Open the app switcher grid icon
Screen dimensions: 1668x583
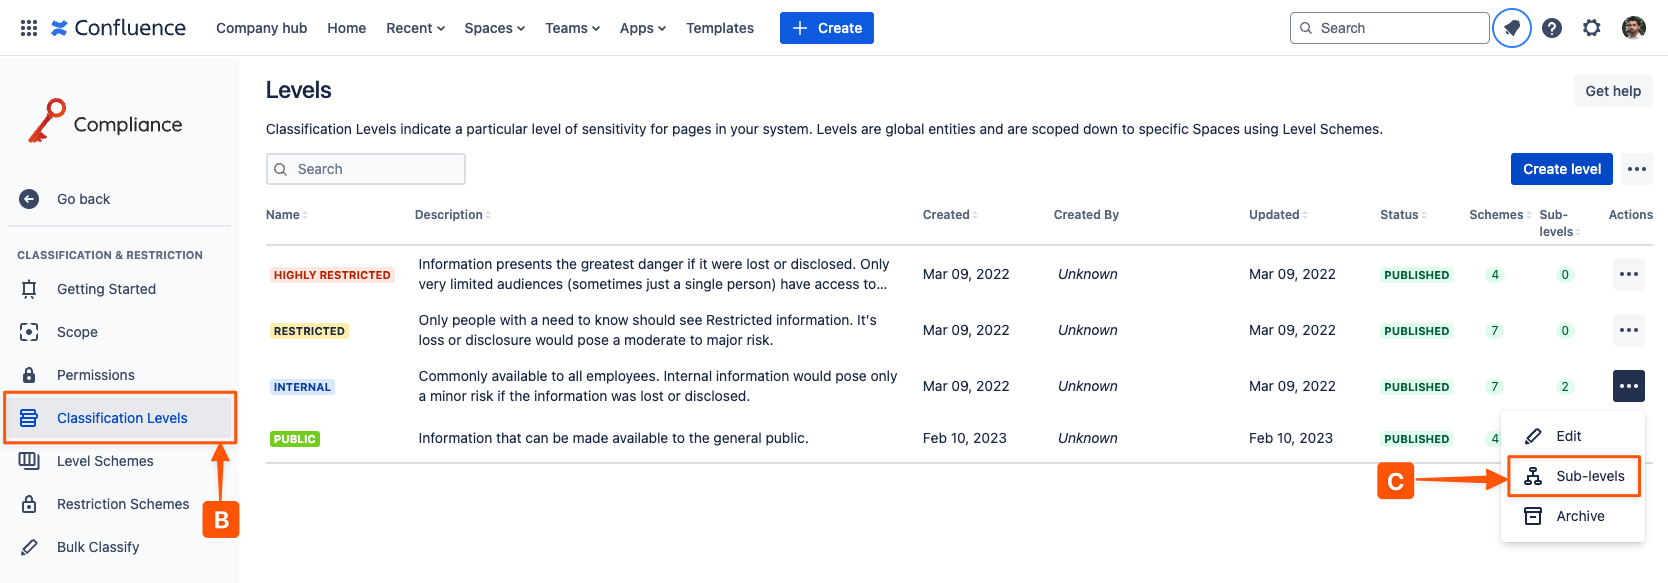point(29,28)
